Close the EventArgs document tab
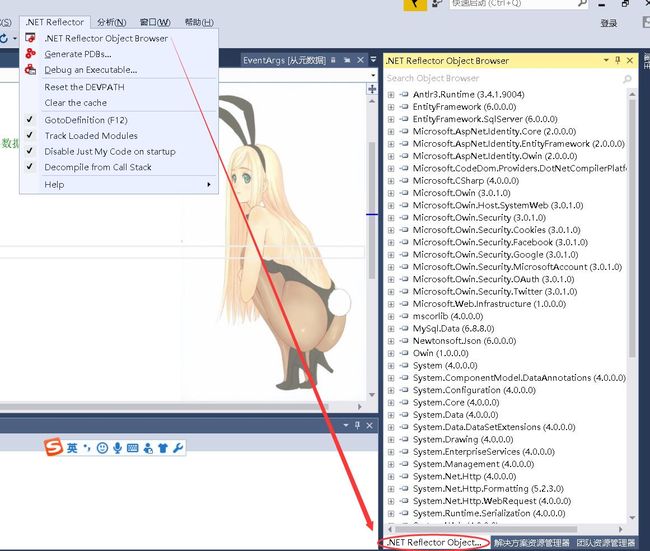Viewport: 650px width, 551px height. 360,61
